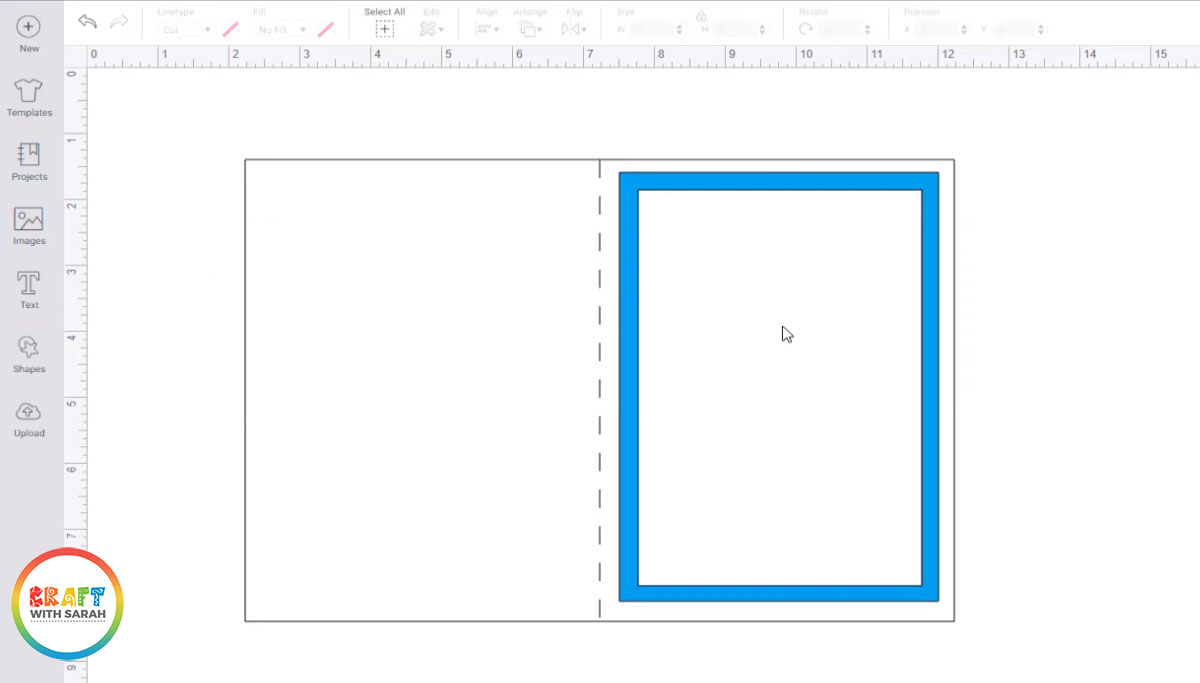Open the Shapes panel
This screenshot has width=1200, height=683.
[x=29, y=354]
